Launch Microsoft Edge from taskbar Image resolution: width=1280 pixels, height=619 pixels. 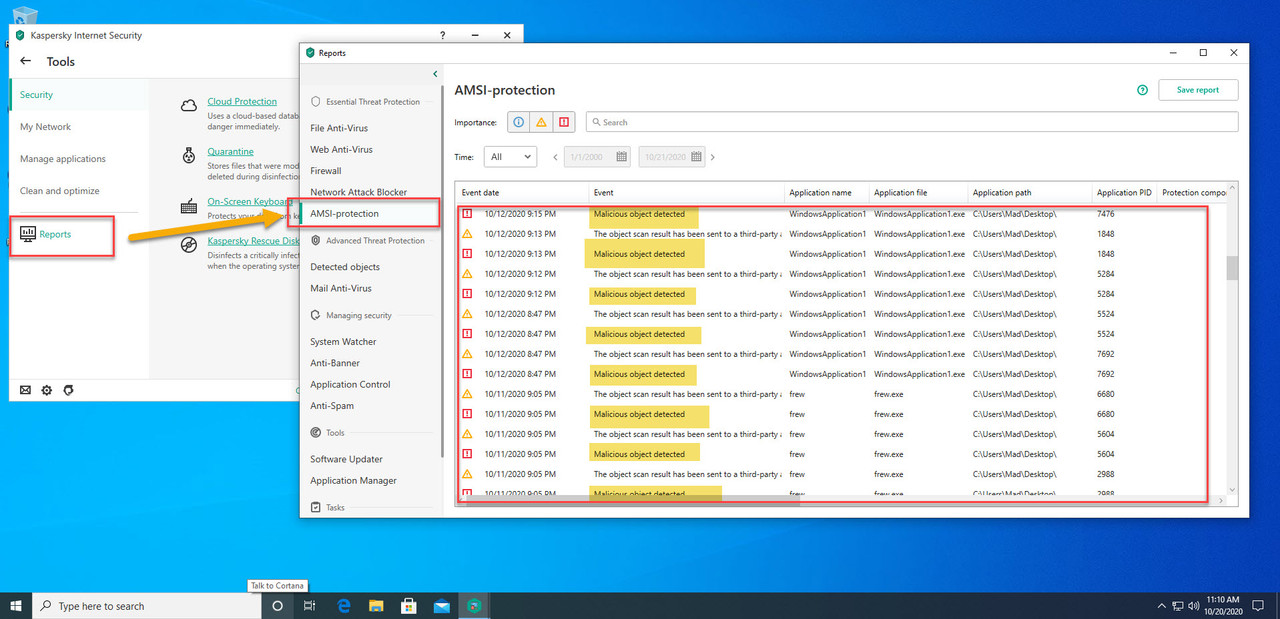[344, 606]
